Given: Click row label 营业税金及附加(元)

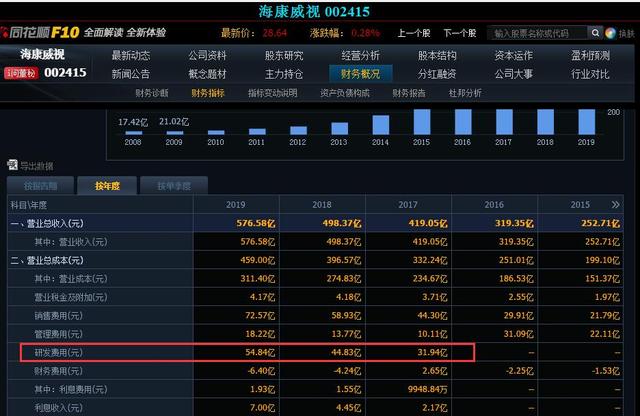Looking at the screenshot, I should (71, 297).
